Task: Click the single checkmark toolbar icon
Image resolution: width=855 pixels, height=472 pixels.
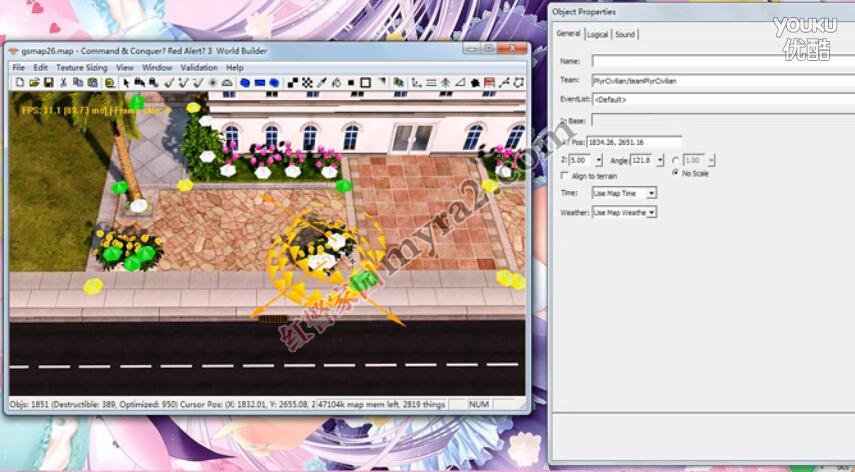Action: pos(169,82)
